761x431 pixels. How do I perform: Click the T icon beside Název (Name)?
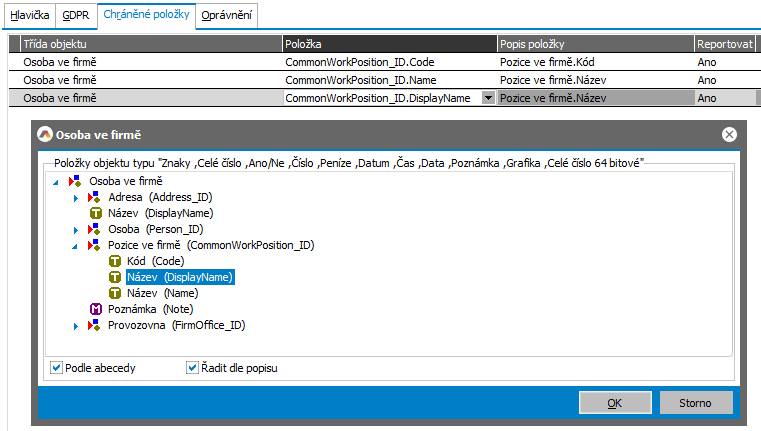point(114,293)
